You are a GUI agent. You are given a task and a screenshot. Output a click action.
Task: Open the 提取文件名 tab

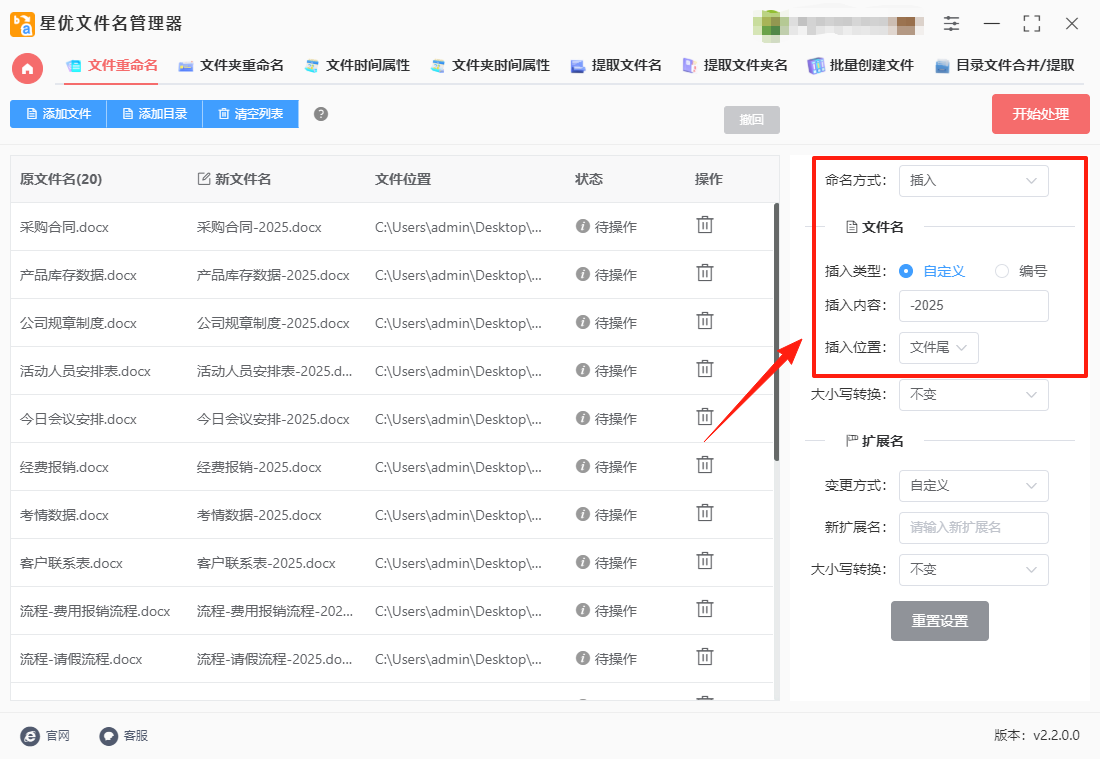pos(616,65)
